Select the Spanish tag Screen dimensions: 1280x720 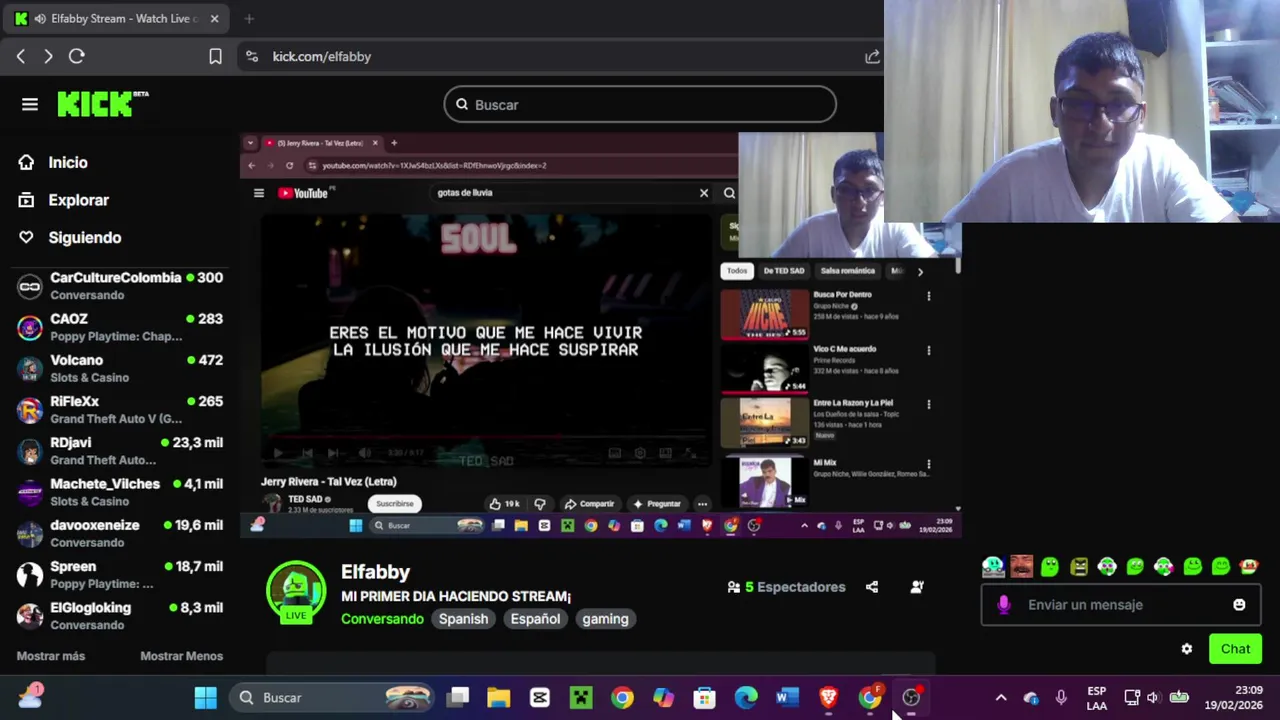(x=463, y=619)
